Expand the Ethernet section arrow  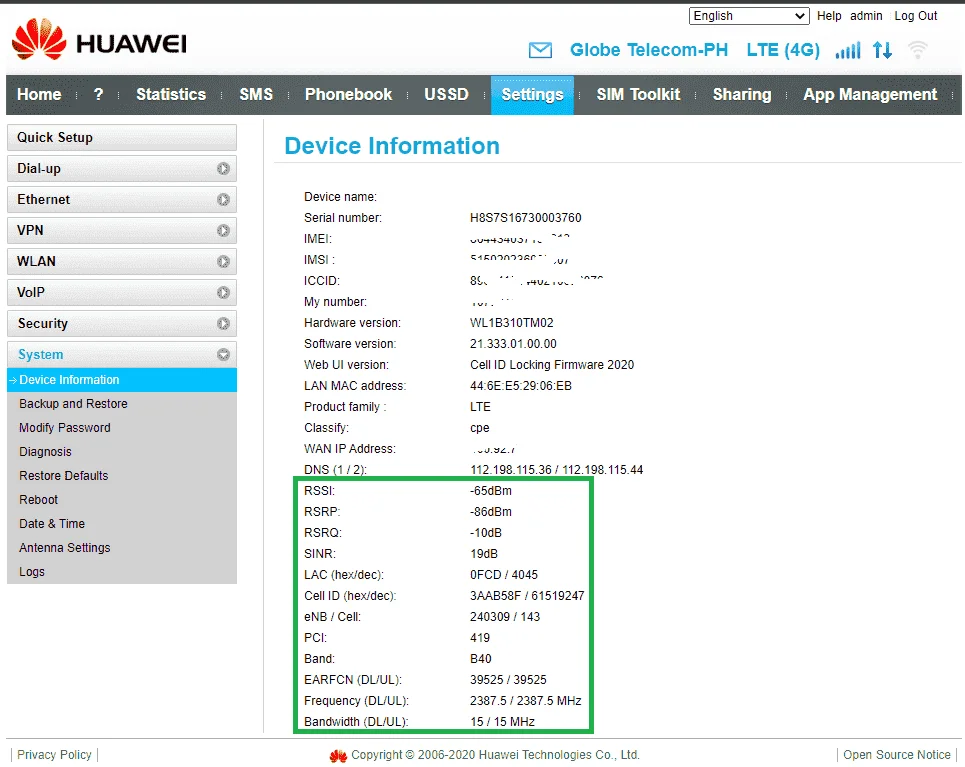point(223,199)
